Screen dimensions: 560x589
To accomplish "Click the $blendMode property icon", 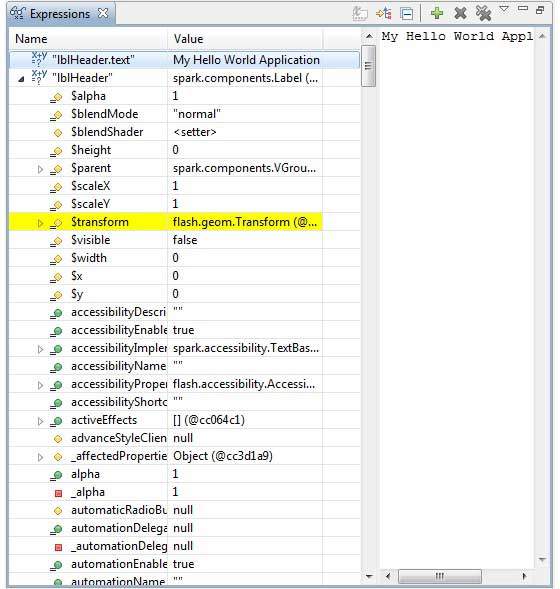I will [x=56, y=115].
